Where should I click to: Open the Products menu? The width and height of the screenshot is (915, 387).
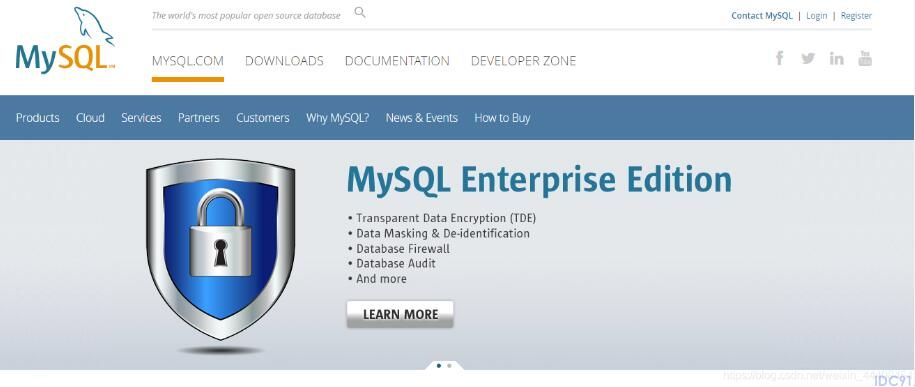(x=37, y=118)
